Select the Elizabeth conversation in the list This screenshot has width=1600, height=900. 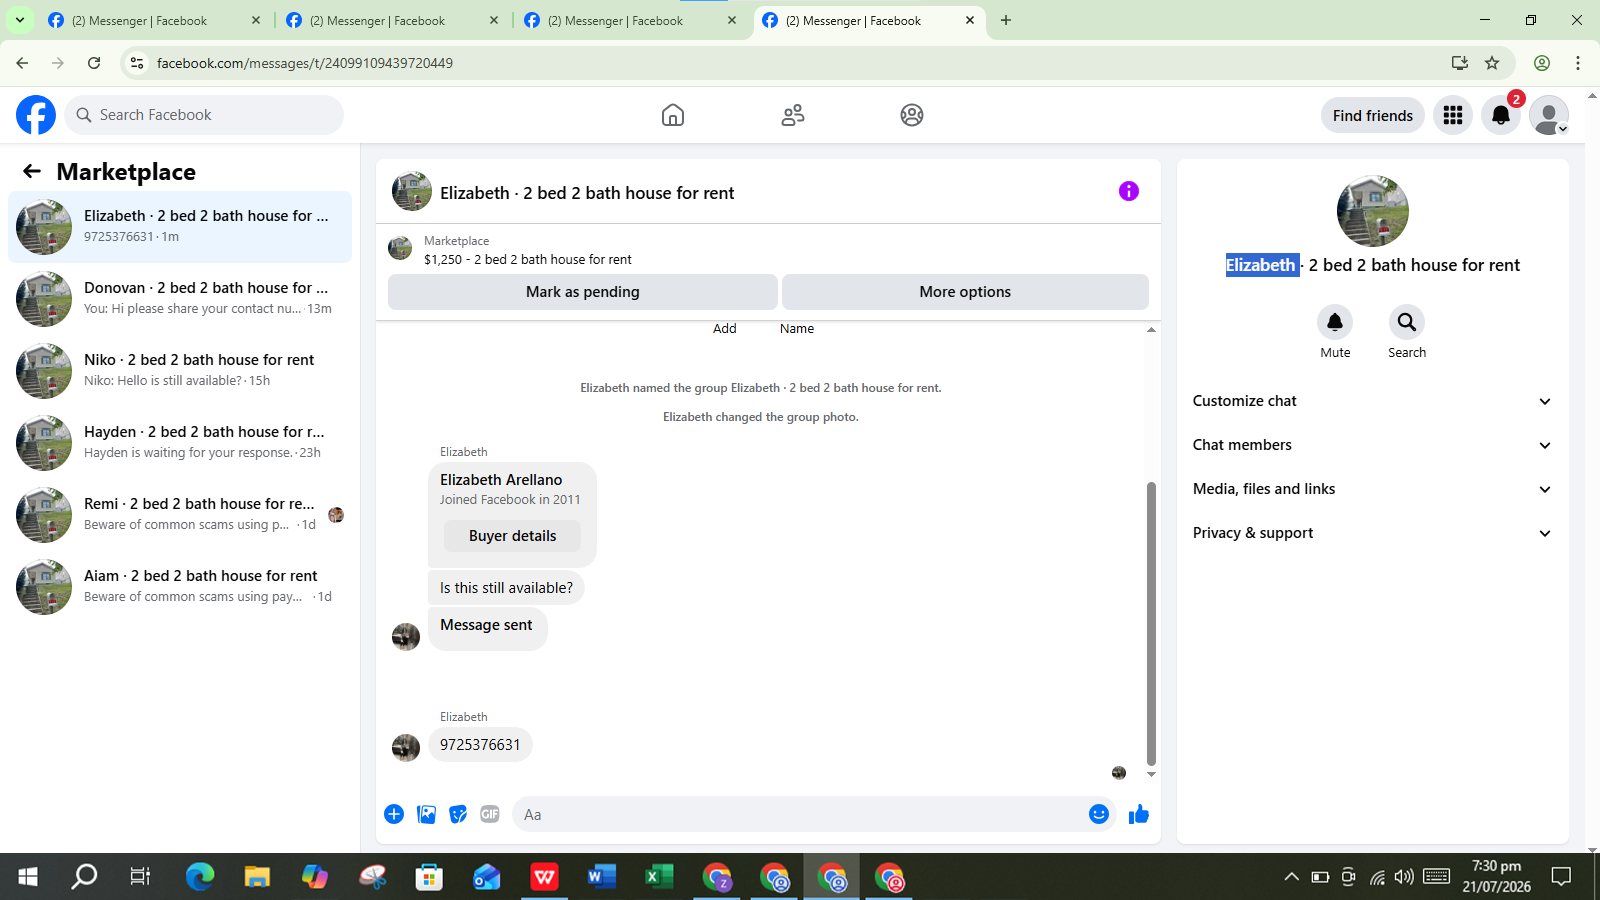[x=180, y=227]
